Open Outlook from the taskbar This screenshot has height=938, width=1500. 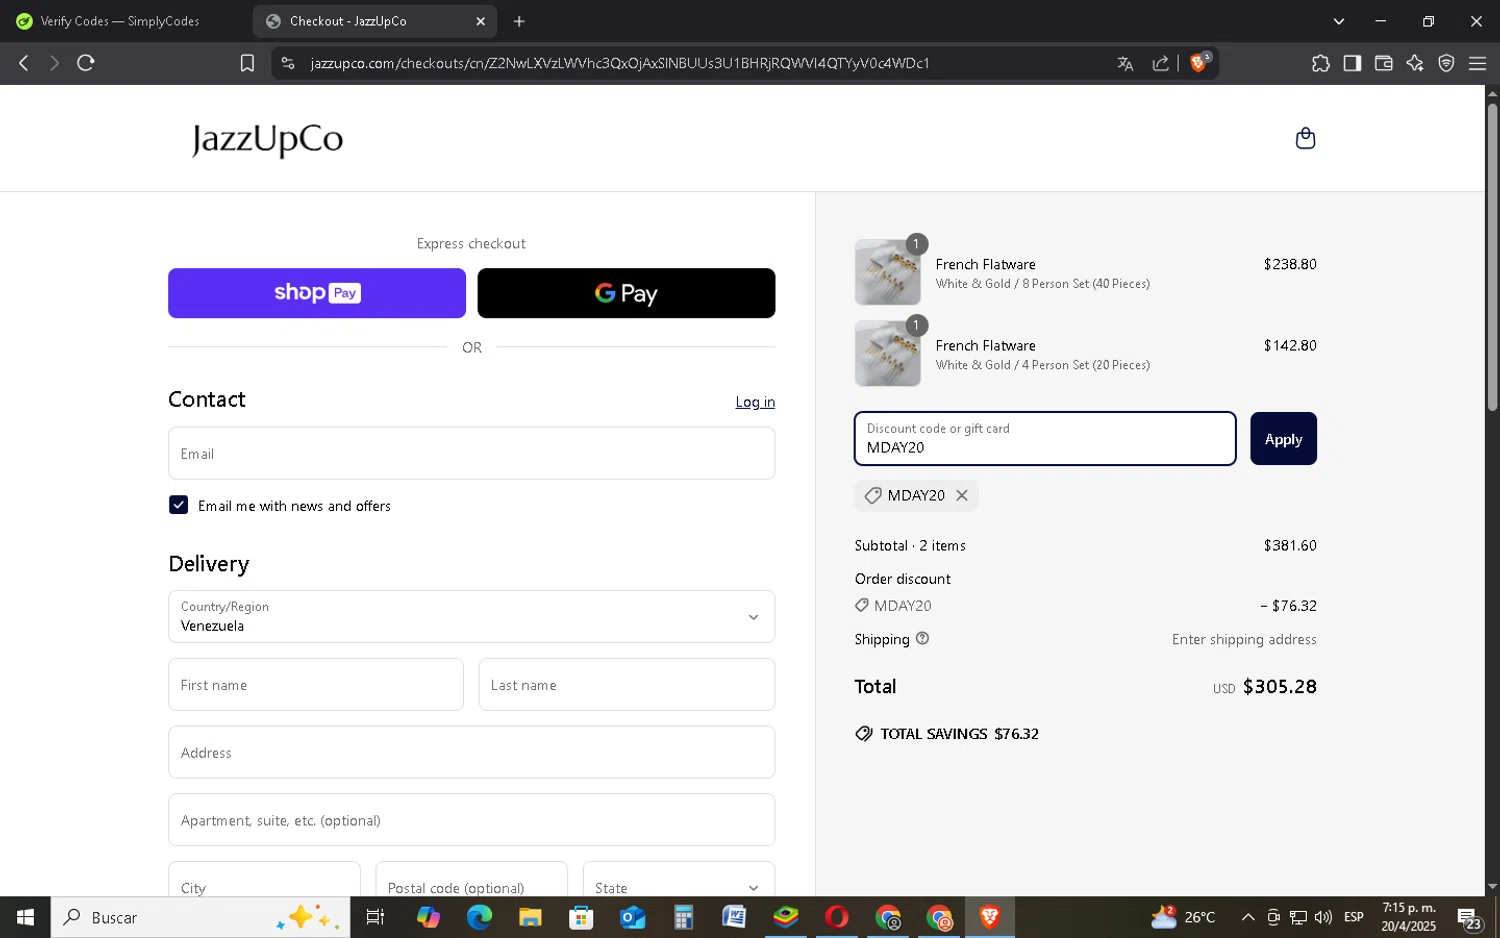click(632, 917)
